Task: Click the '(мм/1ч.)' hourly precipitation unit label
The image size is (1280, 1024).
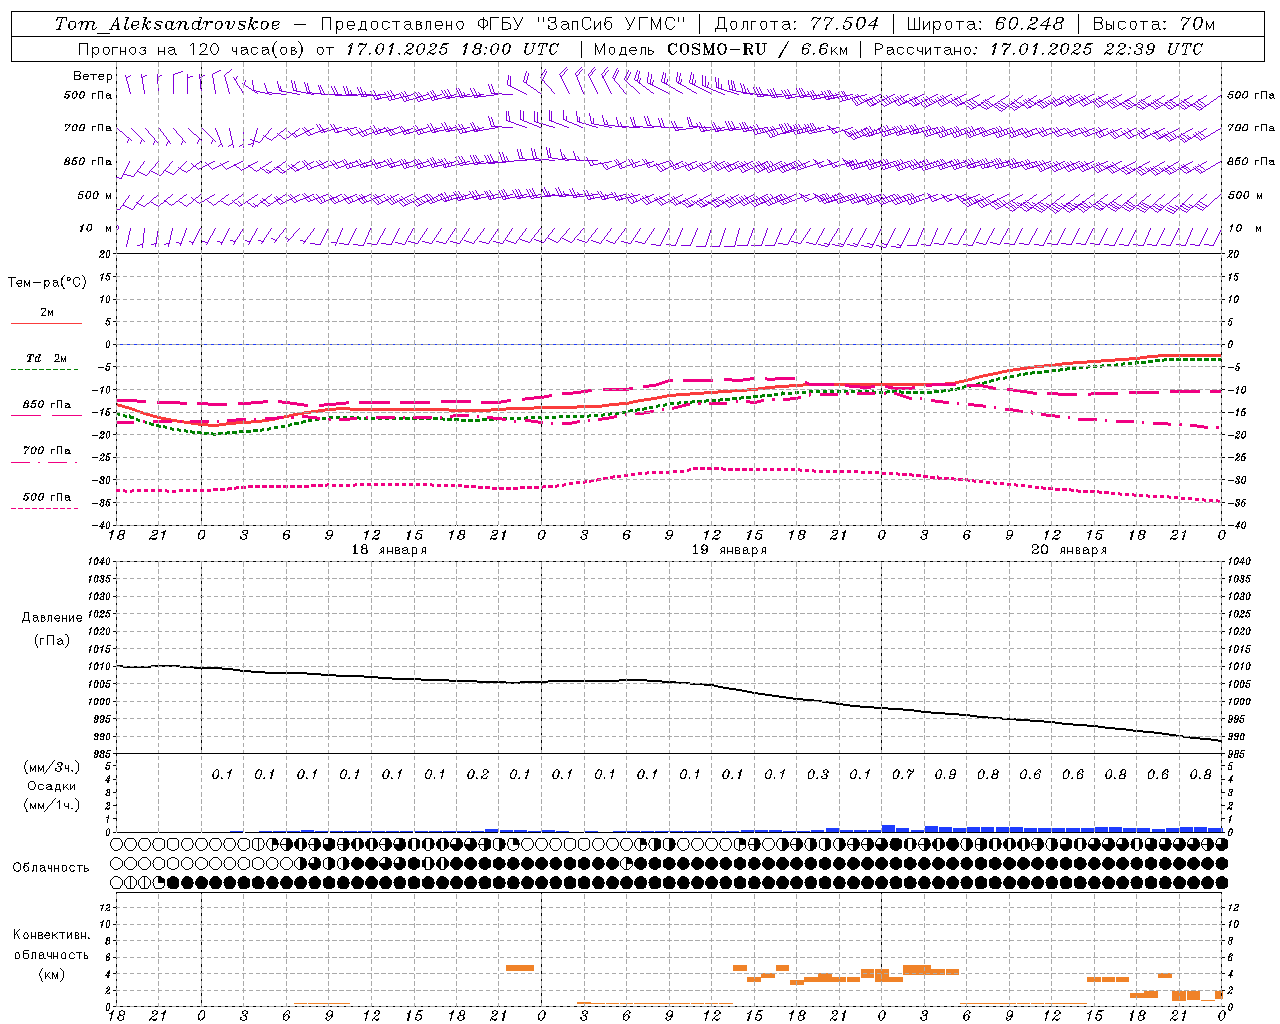Action: point(51,805)
